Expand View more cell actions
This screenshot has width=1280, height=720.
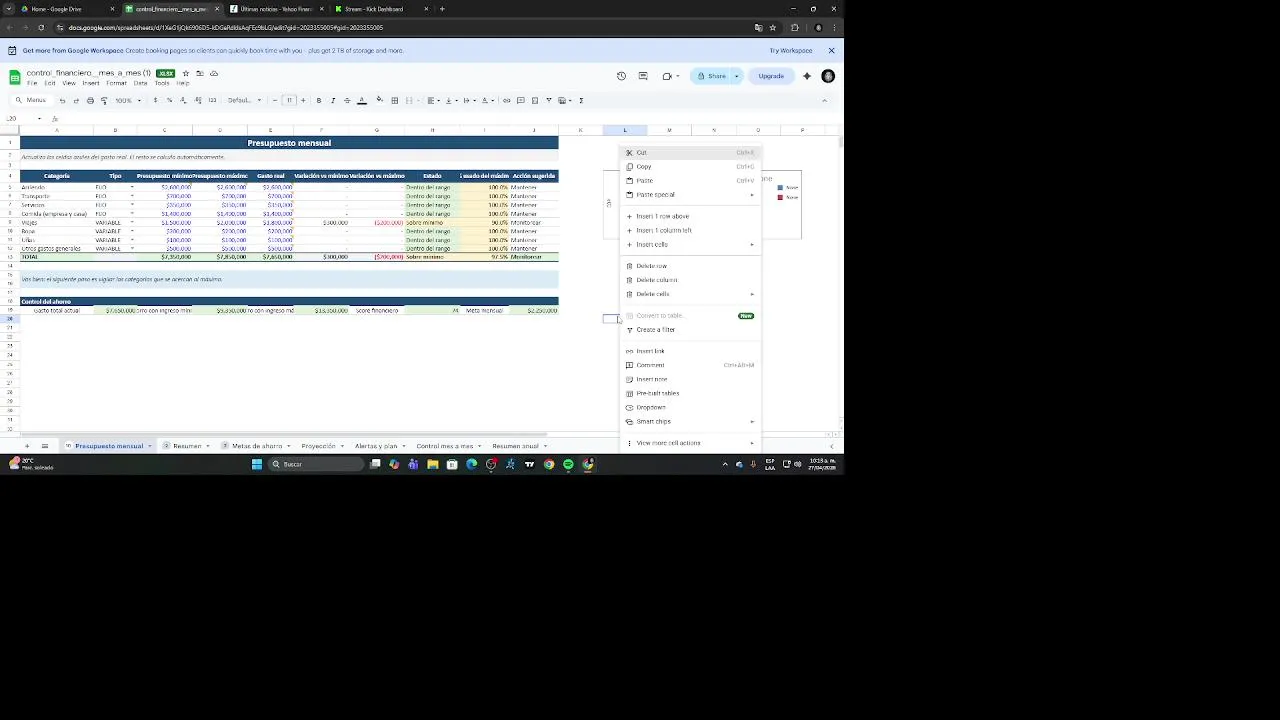(690, 443)
